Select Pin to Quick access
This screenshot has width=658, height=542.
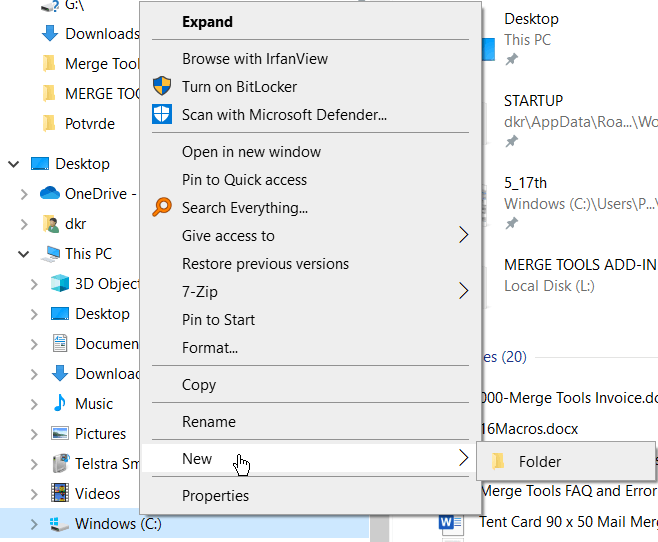click(x=311, y=180)
